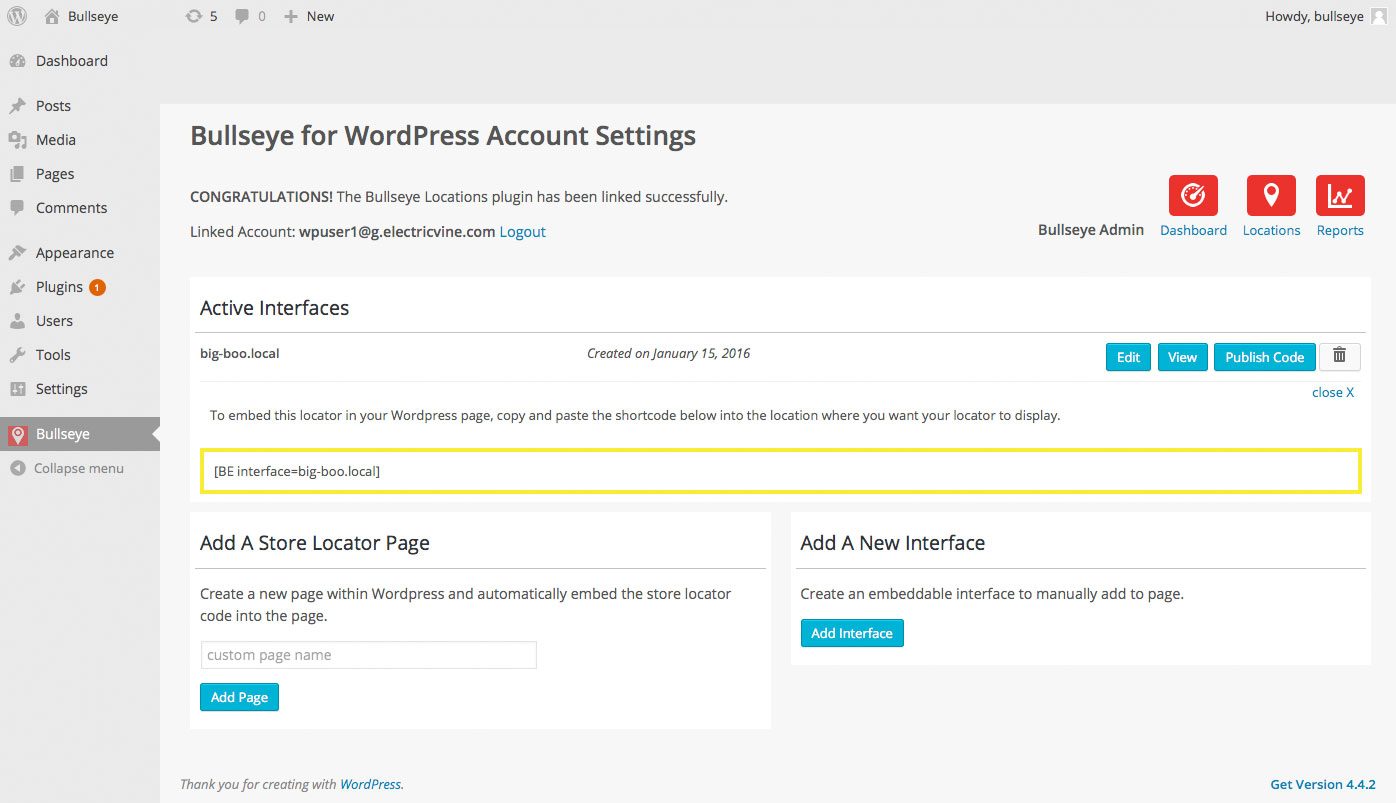Click the Appearance paintbrush icon

(17, 253)
